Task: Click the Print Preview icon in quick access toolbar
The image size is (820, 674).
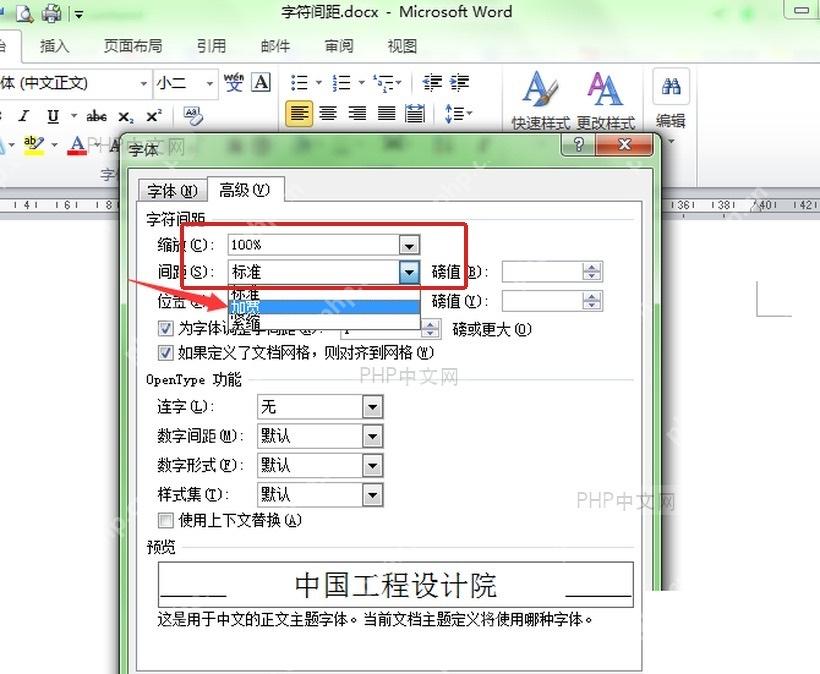Action: [x=24, y=13]
